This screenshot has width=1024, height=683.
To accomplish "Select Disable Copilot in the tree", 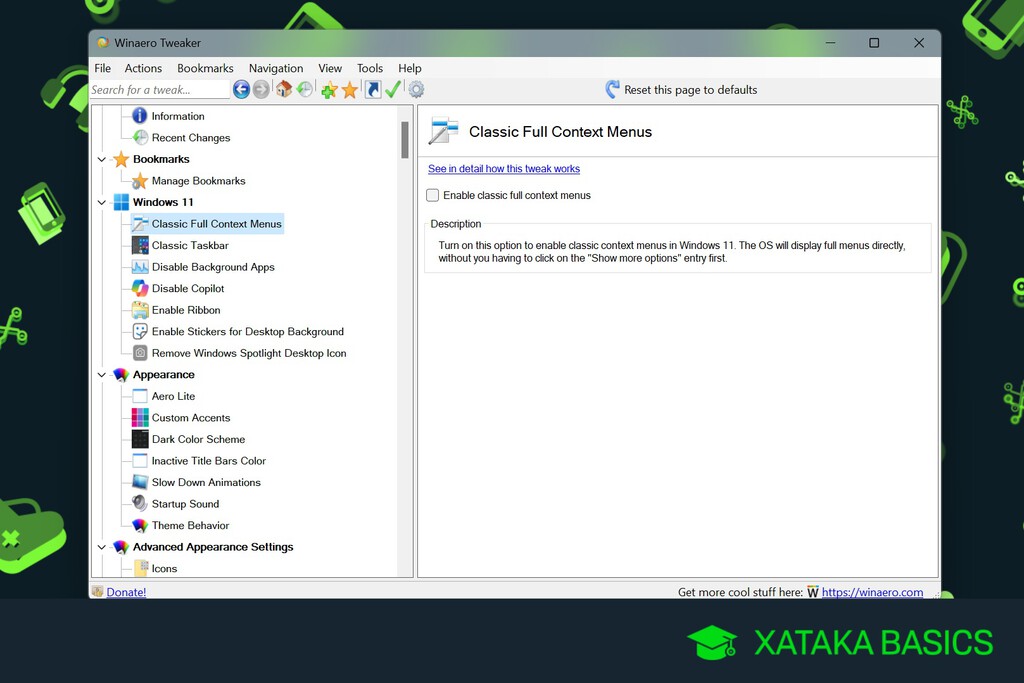I will tap(188, 289).
